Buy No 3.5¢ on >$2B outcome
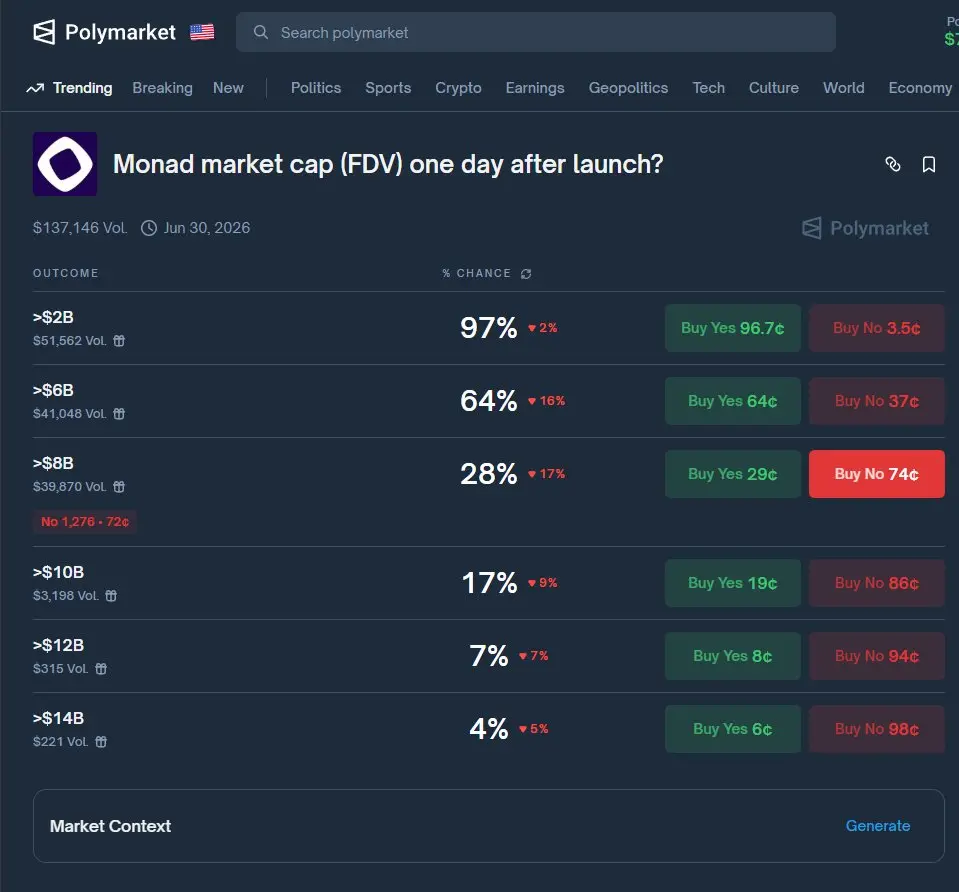959x892 pixels. pos(876,328)
